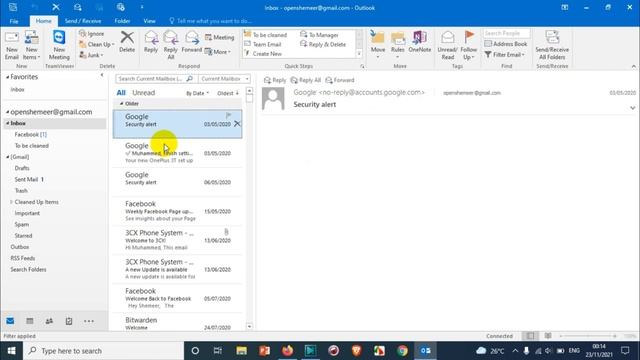Collapse the [Gmail] folder group
This screenshot has width=640, height=360.
point(7,157)
